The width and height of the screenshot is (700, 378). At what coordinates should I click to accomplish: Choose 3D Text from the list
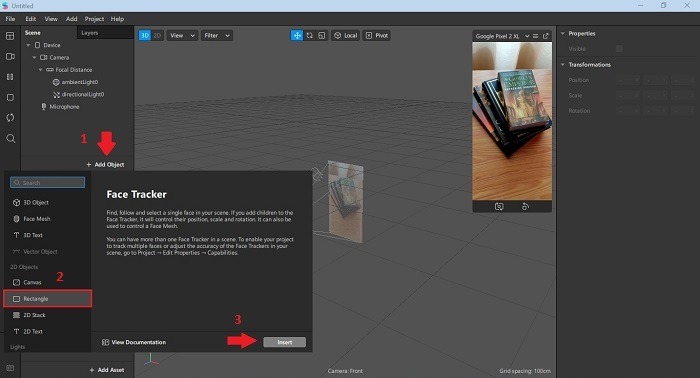[47, 235]
